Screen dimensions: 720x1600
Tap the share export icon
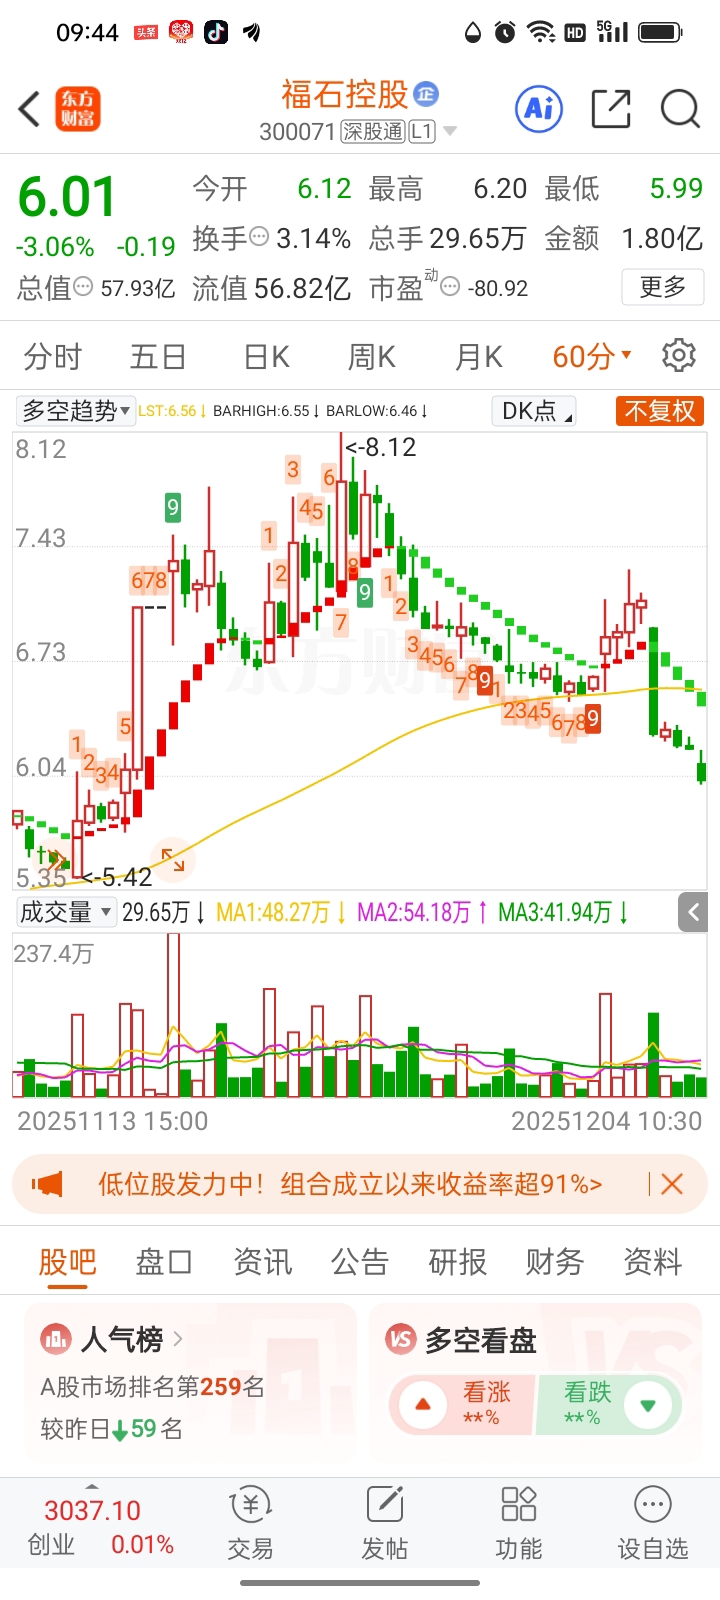(x=610, y=109)
